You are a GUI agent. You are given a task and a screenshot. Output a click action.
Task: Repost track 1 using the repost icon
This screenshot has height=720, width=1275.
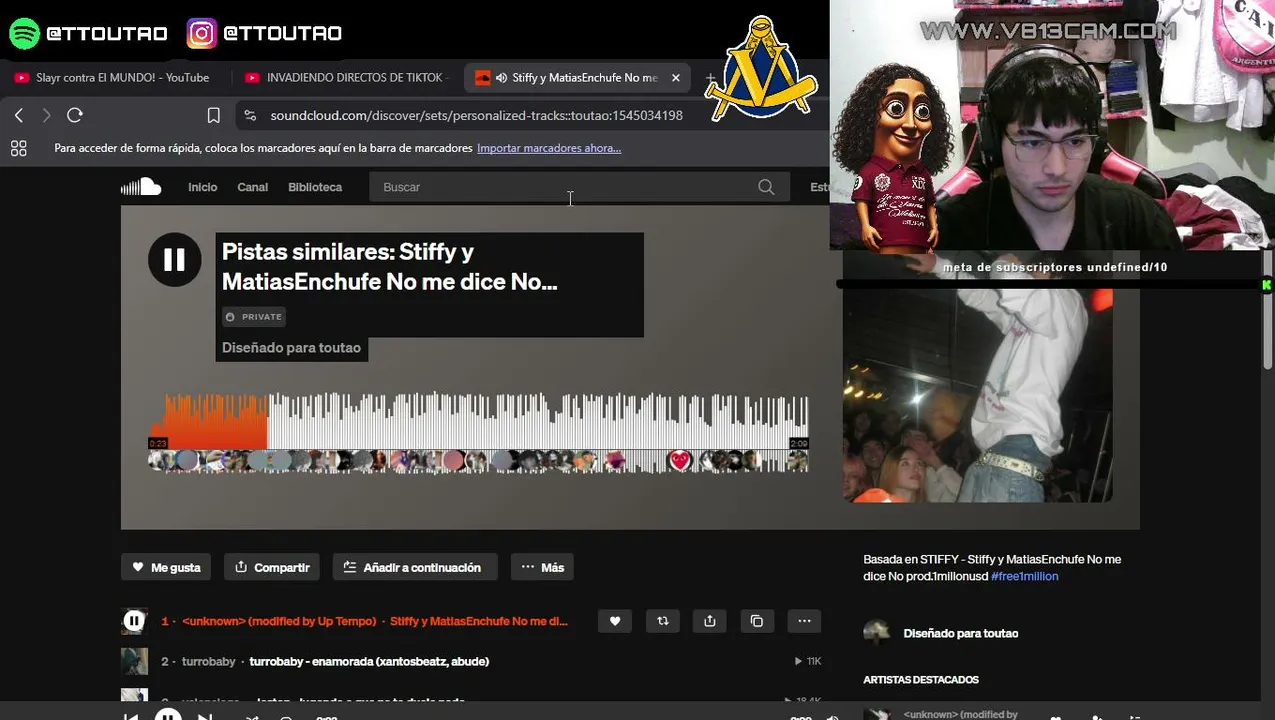click(x=662, y=621)
